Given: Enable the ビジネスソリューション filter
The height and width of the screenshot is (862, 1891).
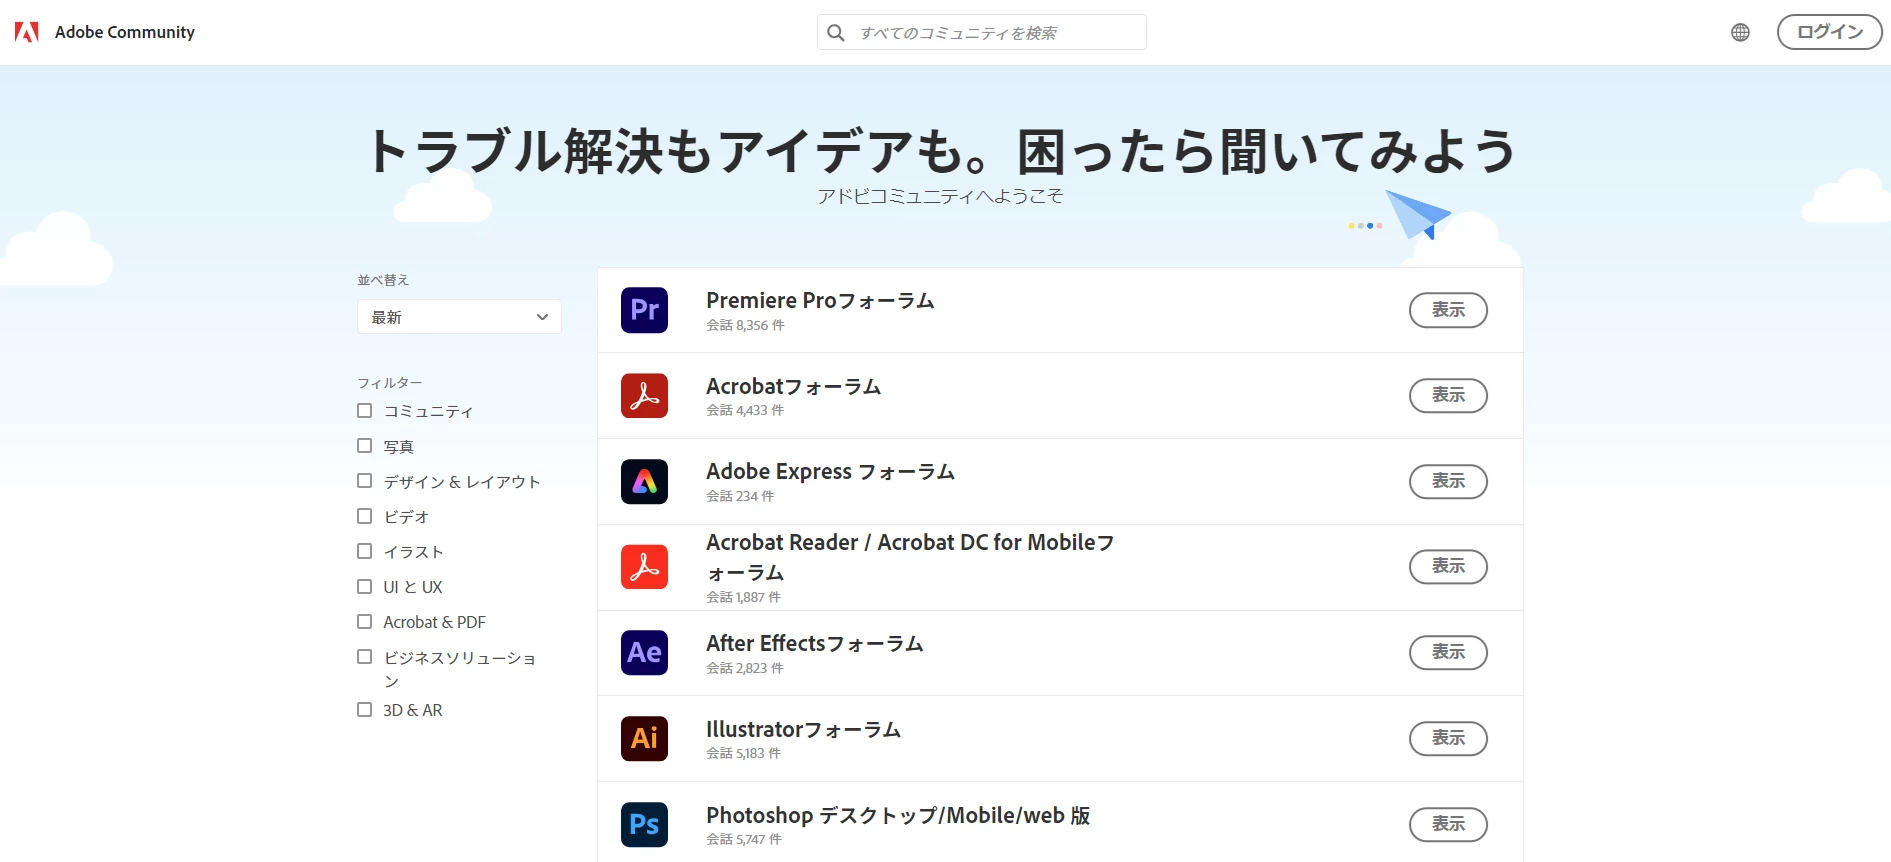Looking at the screenshot, I should (x=365, y=657).
